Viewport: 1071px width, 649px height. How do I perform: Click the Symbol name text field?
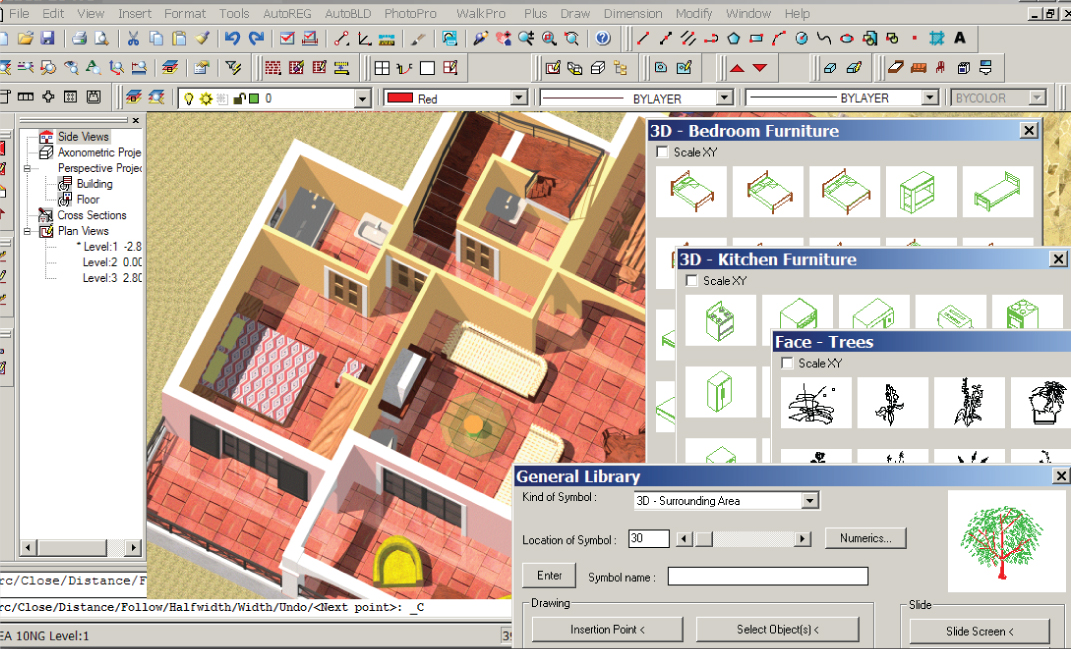[x=767, y=576]
